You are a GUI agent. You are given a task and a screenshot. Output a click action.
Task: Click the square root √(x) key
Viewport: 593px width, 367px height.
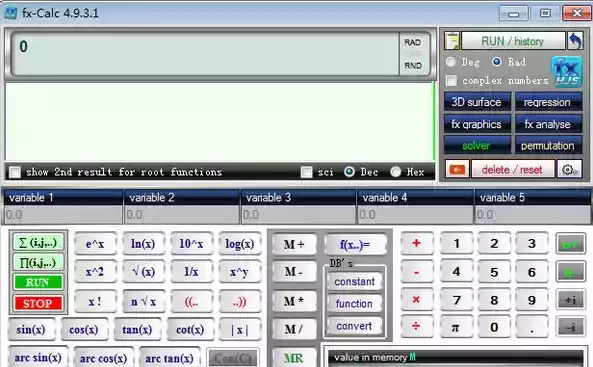click(143, 272)
